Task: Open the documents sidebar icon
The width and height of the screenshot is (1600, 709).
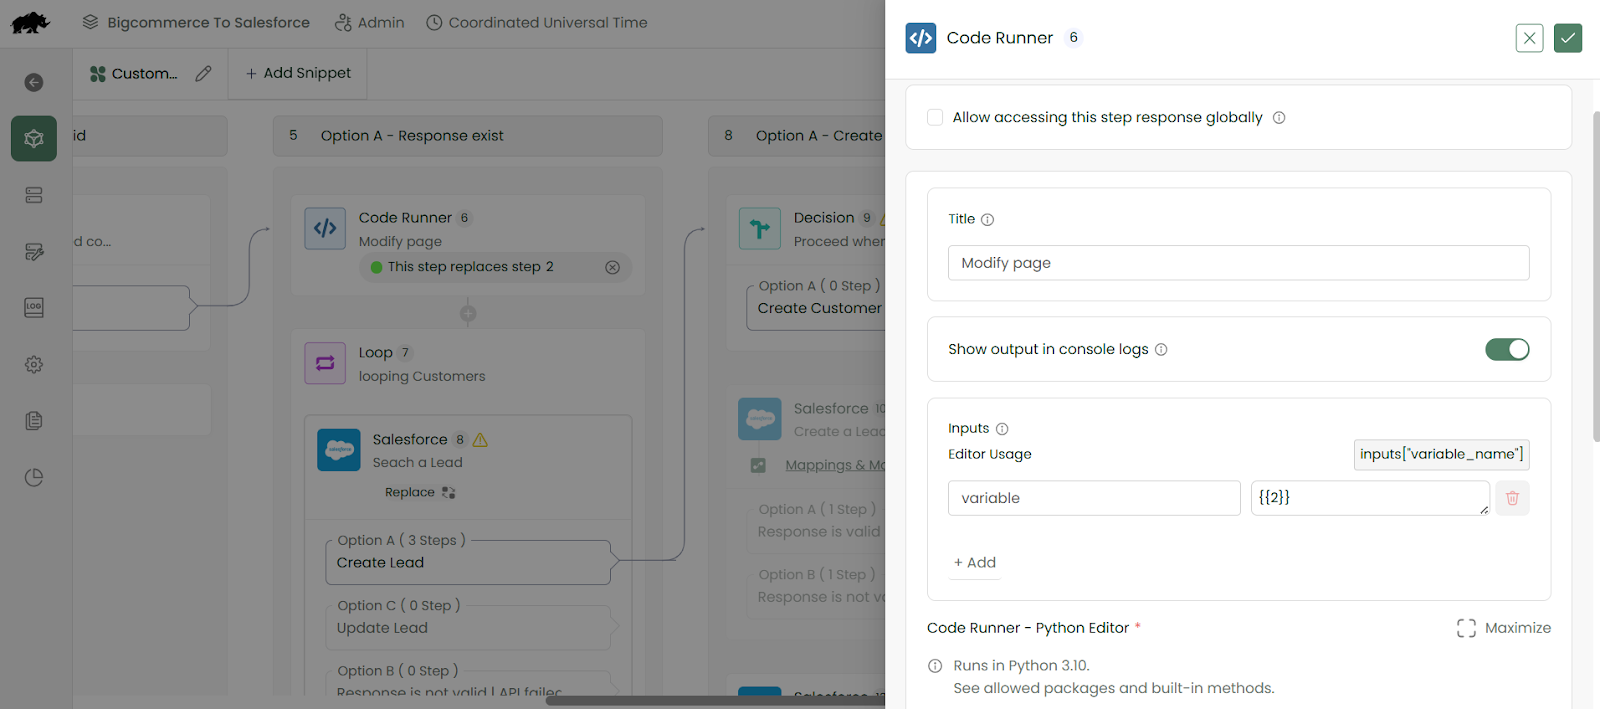Action: (x=34, y=421)
